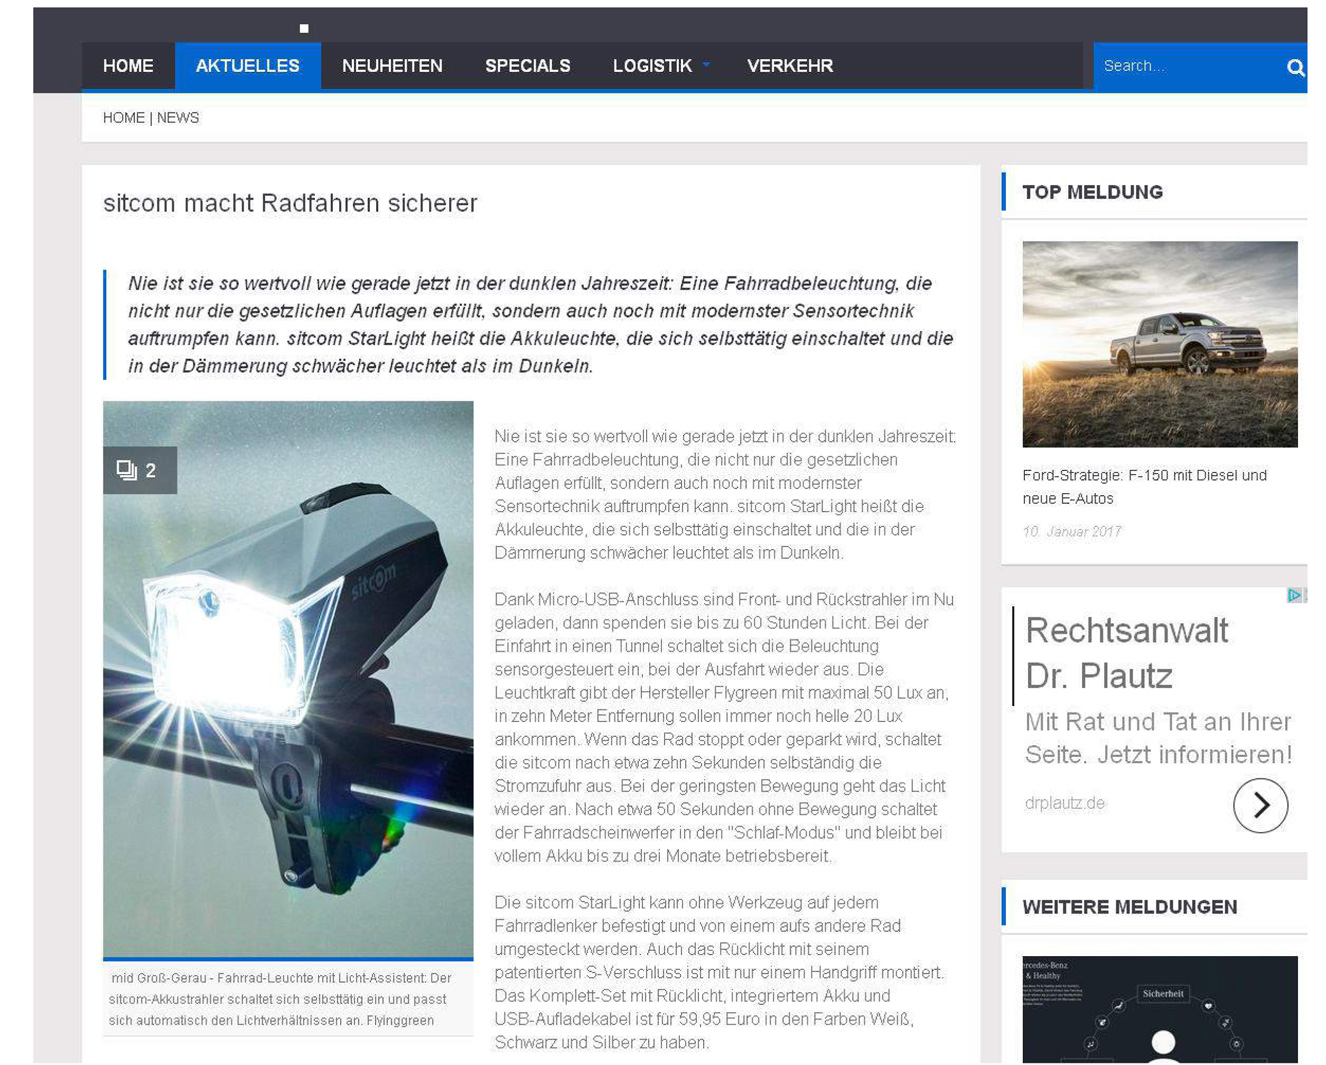The width and height of the screenshot is (1326, 1065).
Task: Select the AKTUELLES tab
Action: point(247,66)
